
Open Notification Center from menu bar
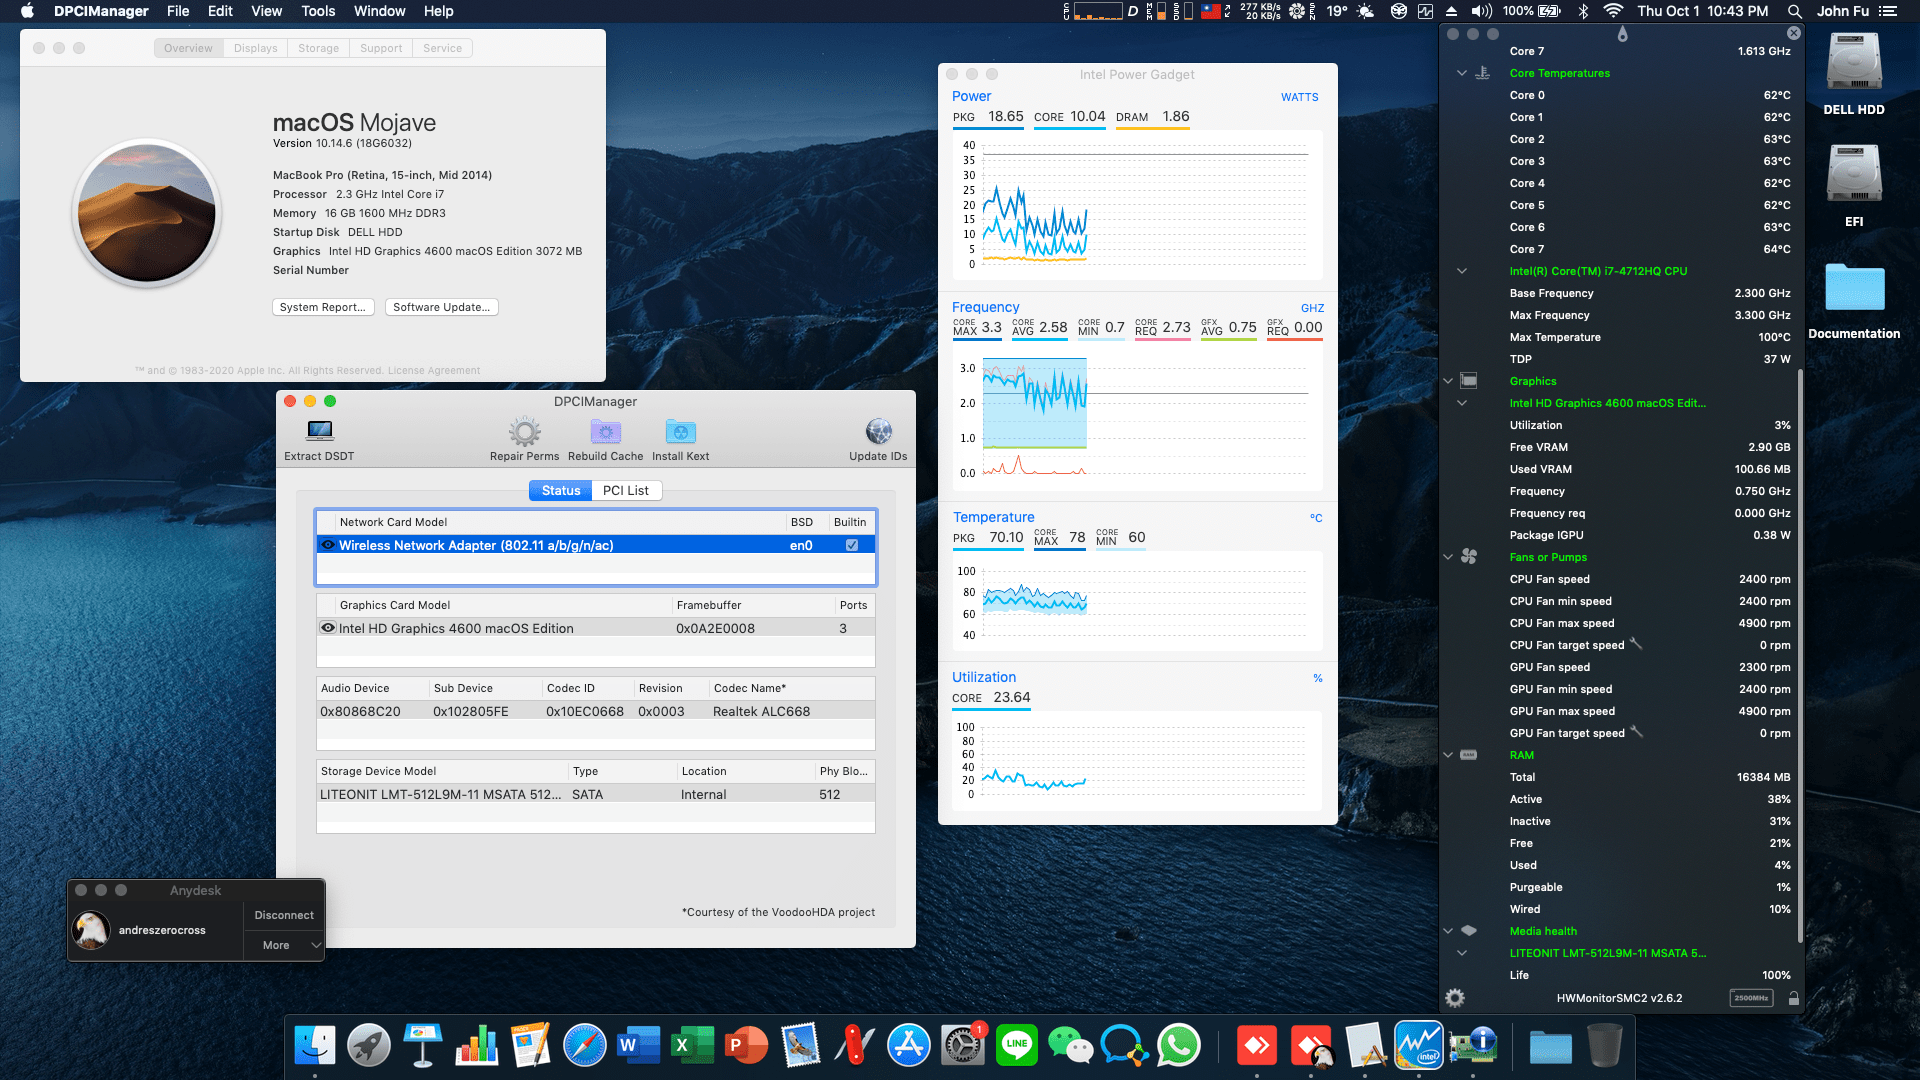1888,11
